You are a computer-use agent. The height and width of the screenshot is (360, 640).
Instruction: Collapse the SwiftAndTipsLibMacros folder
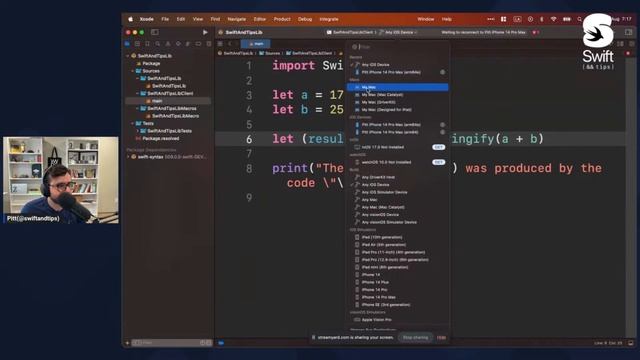[x=138, y=109]
